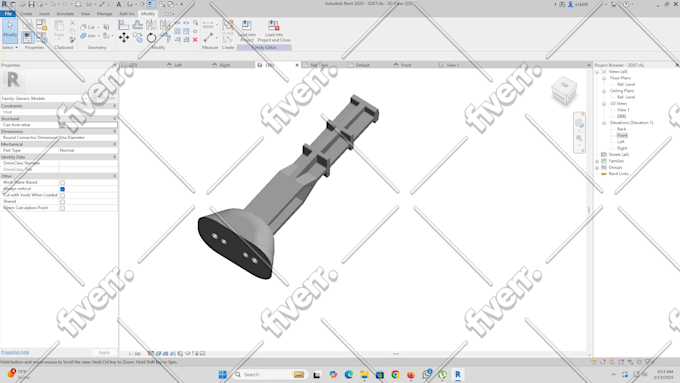Open the Annotate ribbon tab
The width and height of the screenshot is (680, 383).
point(65,14)
